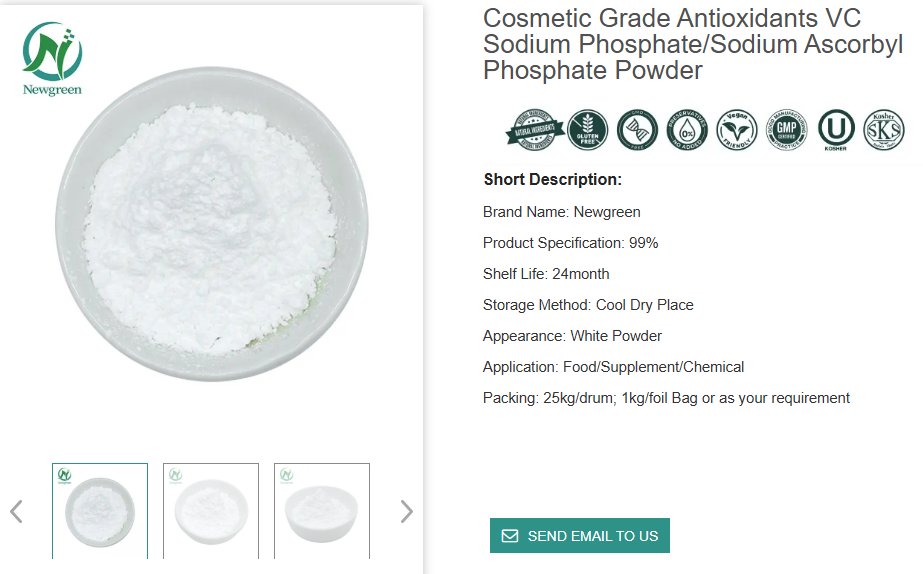
Task: Click the SKS Kosher badge
Action: [x=883, y=130]
